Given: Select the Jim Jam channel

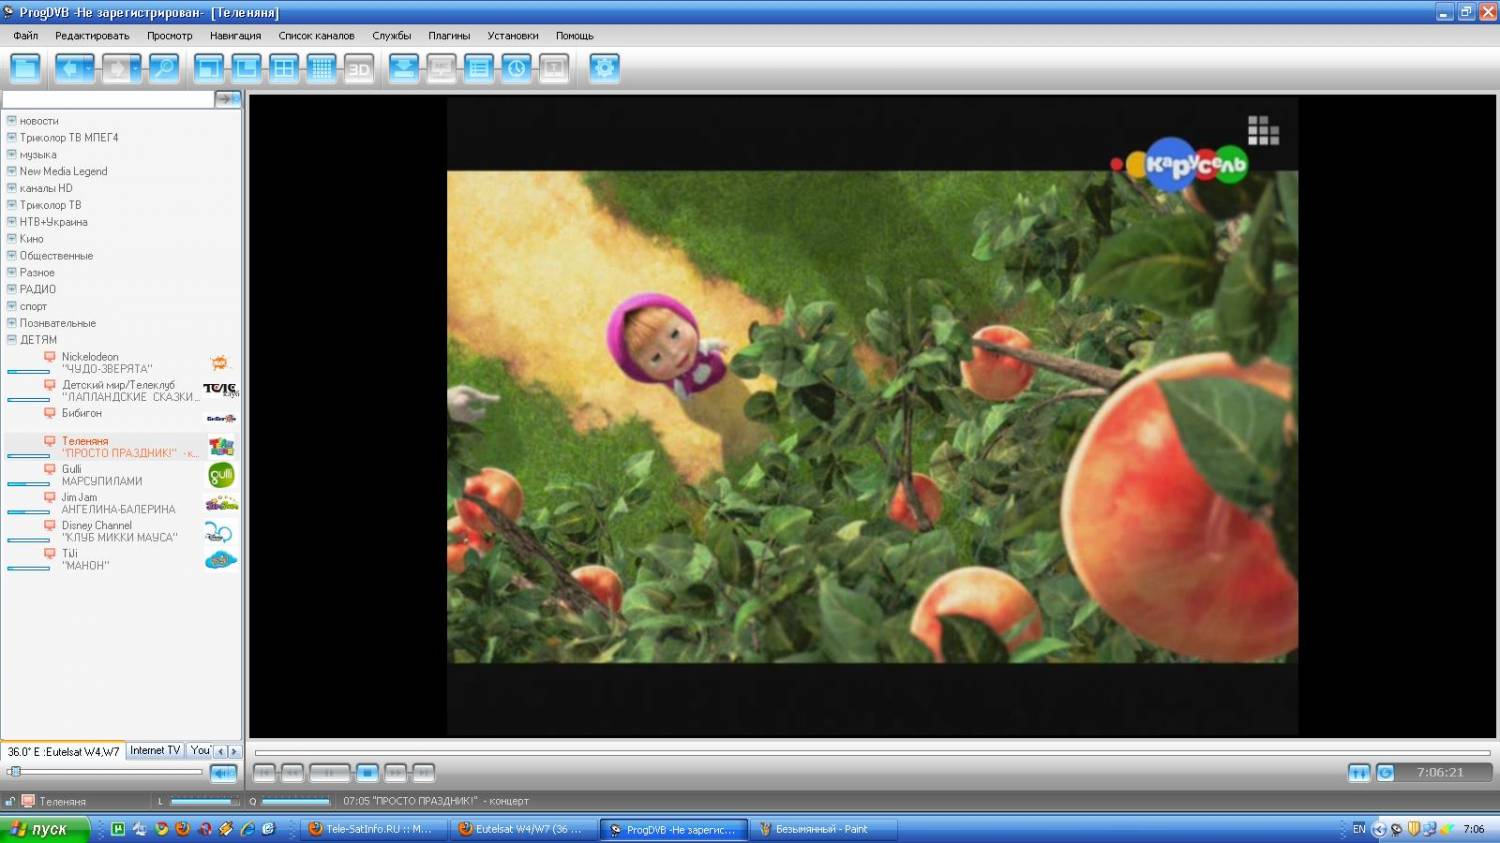Looking at the screenshot, I should pos(79,497).
